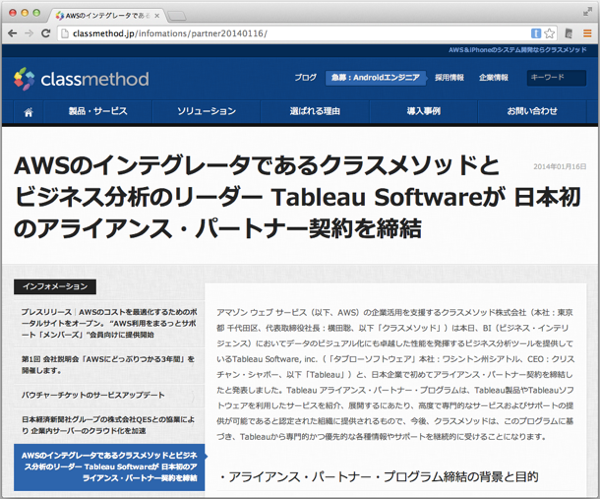Click the AWS&iPhoneのシステム開発ならクラスメソッド tagline
The width and height of the screenshot is (600, 499).
(517, 50)
